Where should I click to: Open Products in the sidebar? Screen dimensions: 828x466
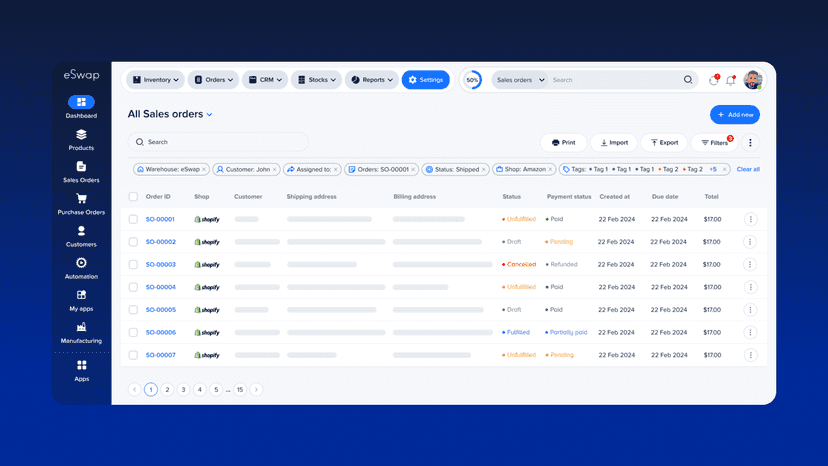point(81,140)
